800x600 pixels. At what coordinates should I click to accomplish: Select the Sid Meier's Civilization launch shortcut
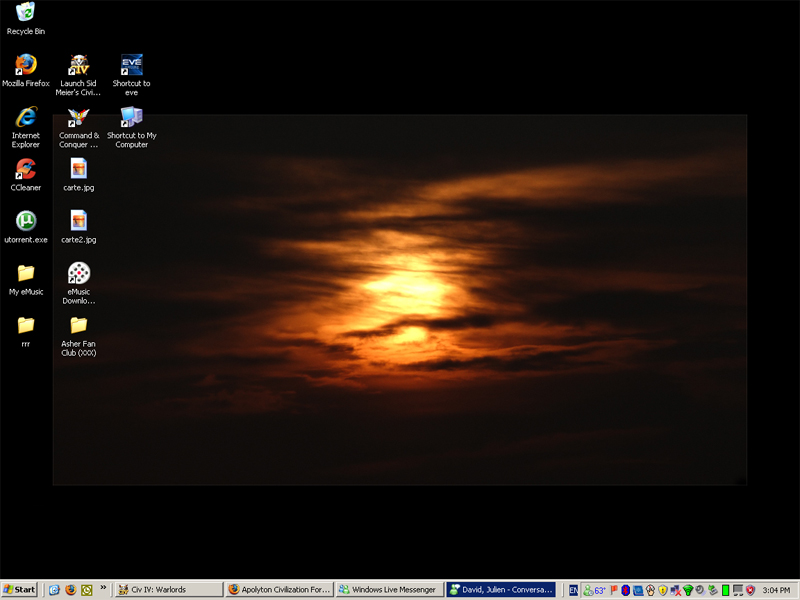(78, 65)
